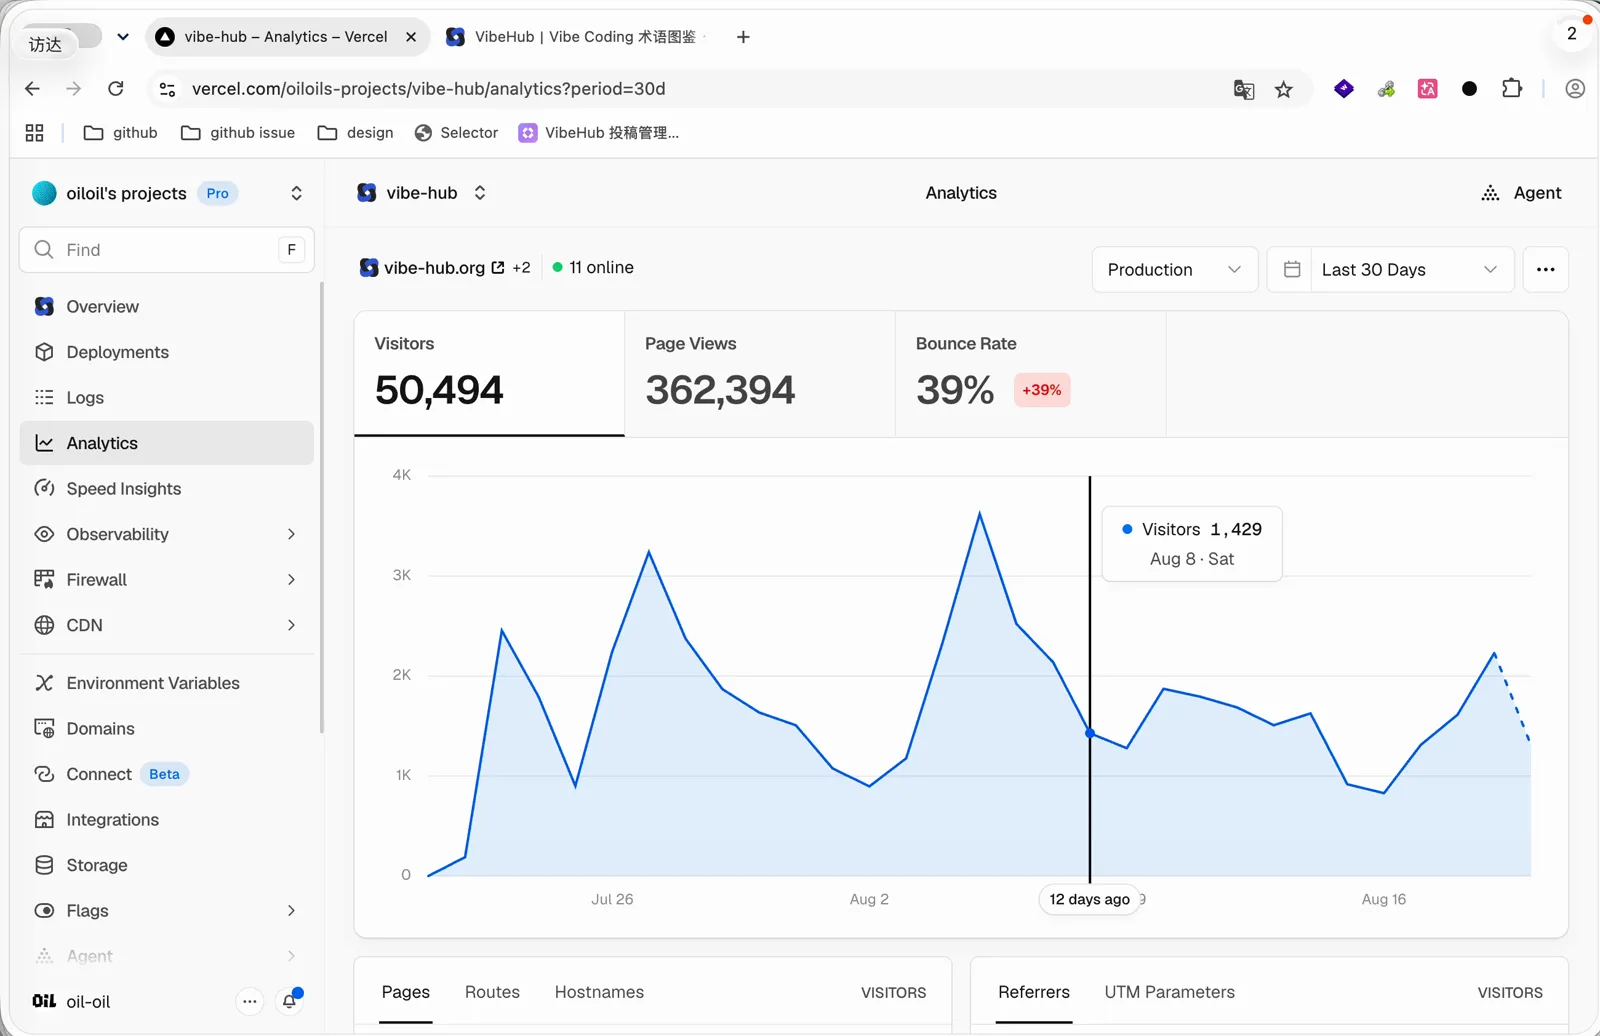Select the Visitors metric tab
The width and height of the screenshot is (1600, 1036).
(489, 374)
